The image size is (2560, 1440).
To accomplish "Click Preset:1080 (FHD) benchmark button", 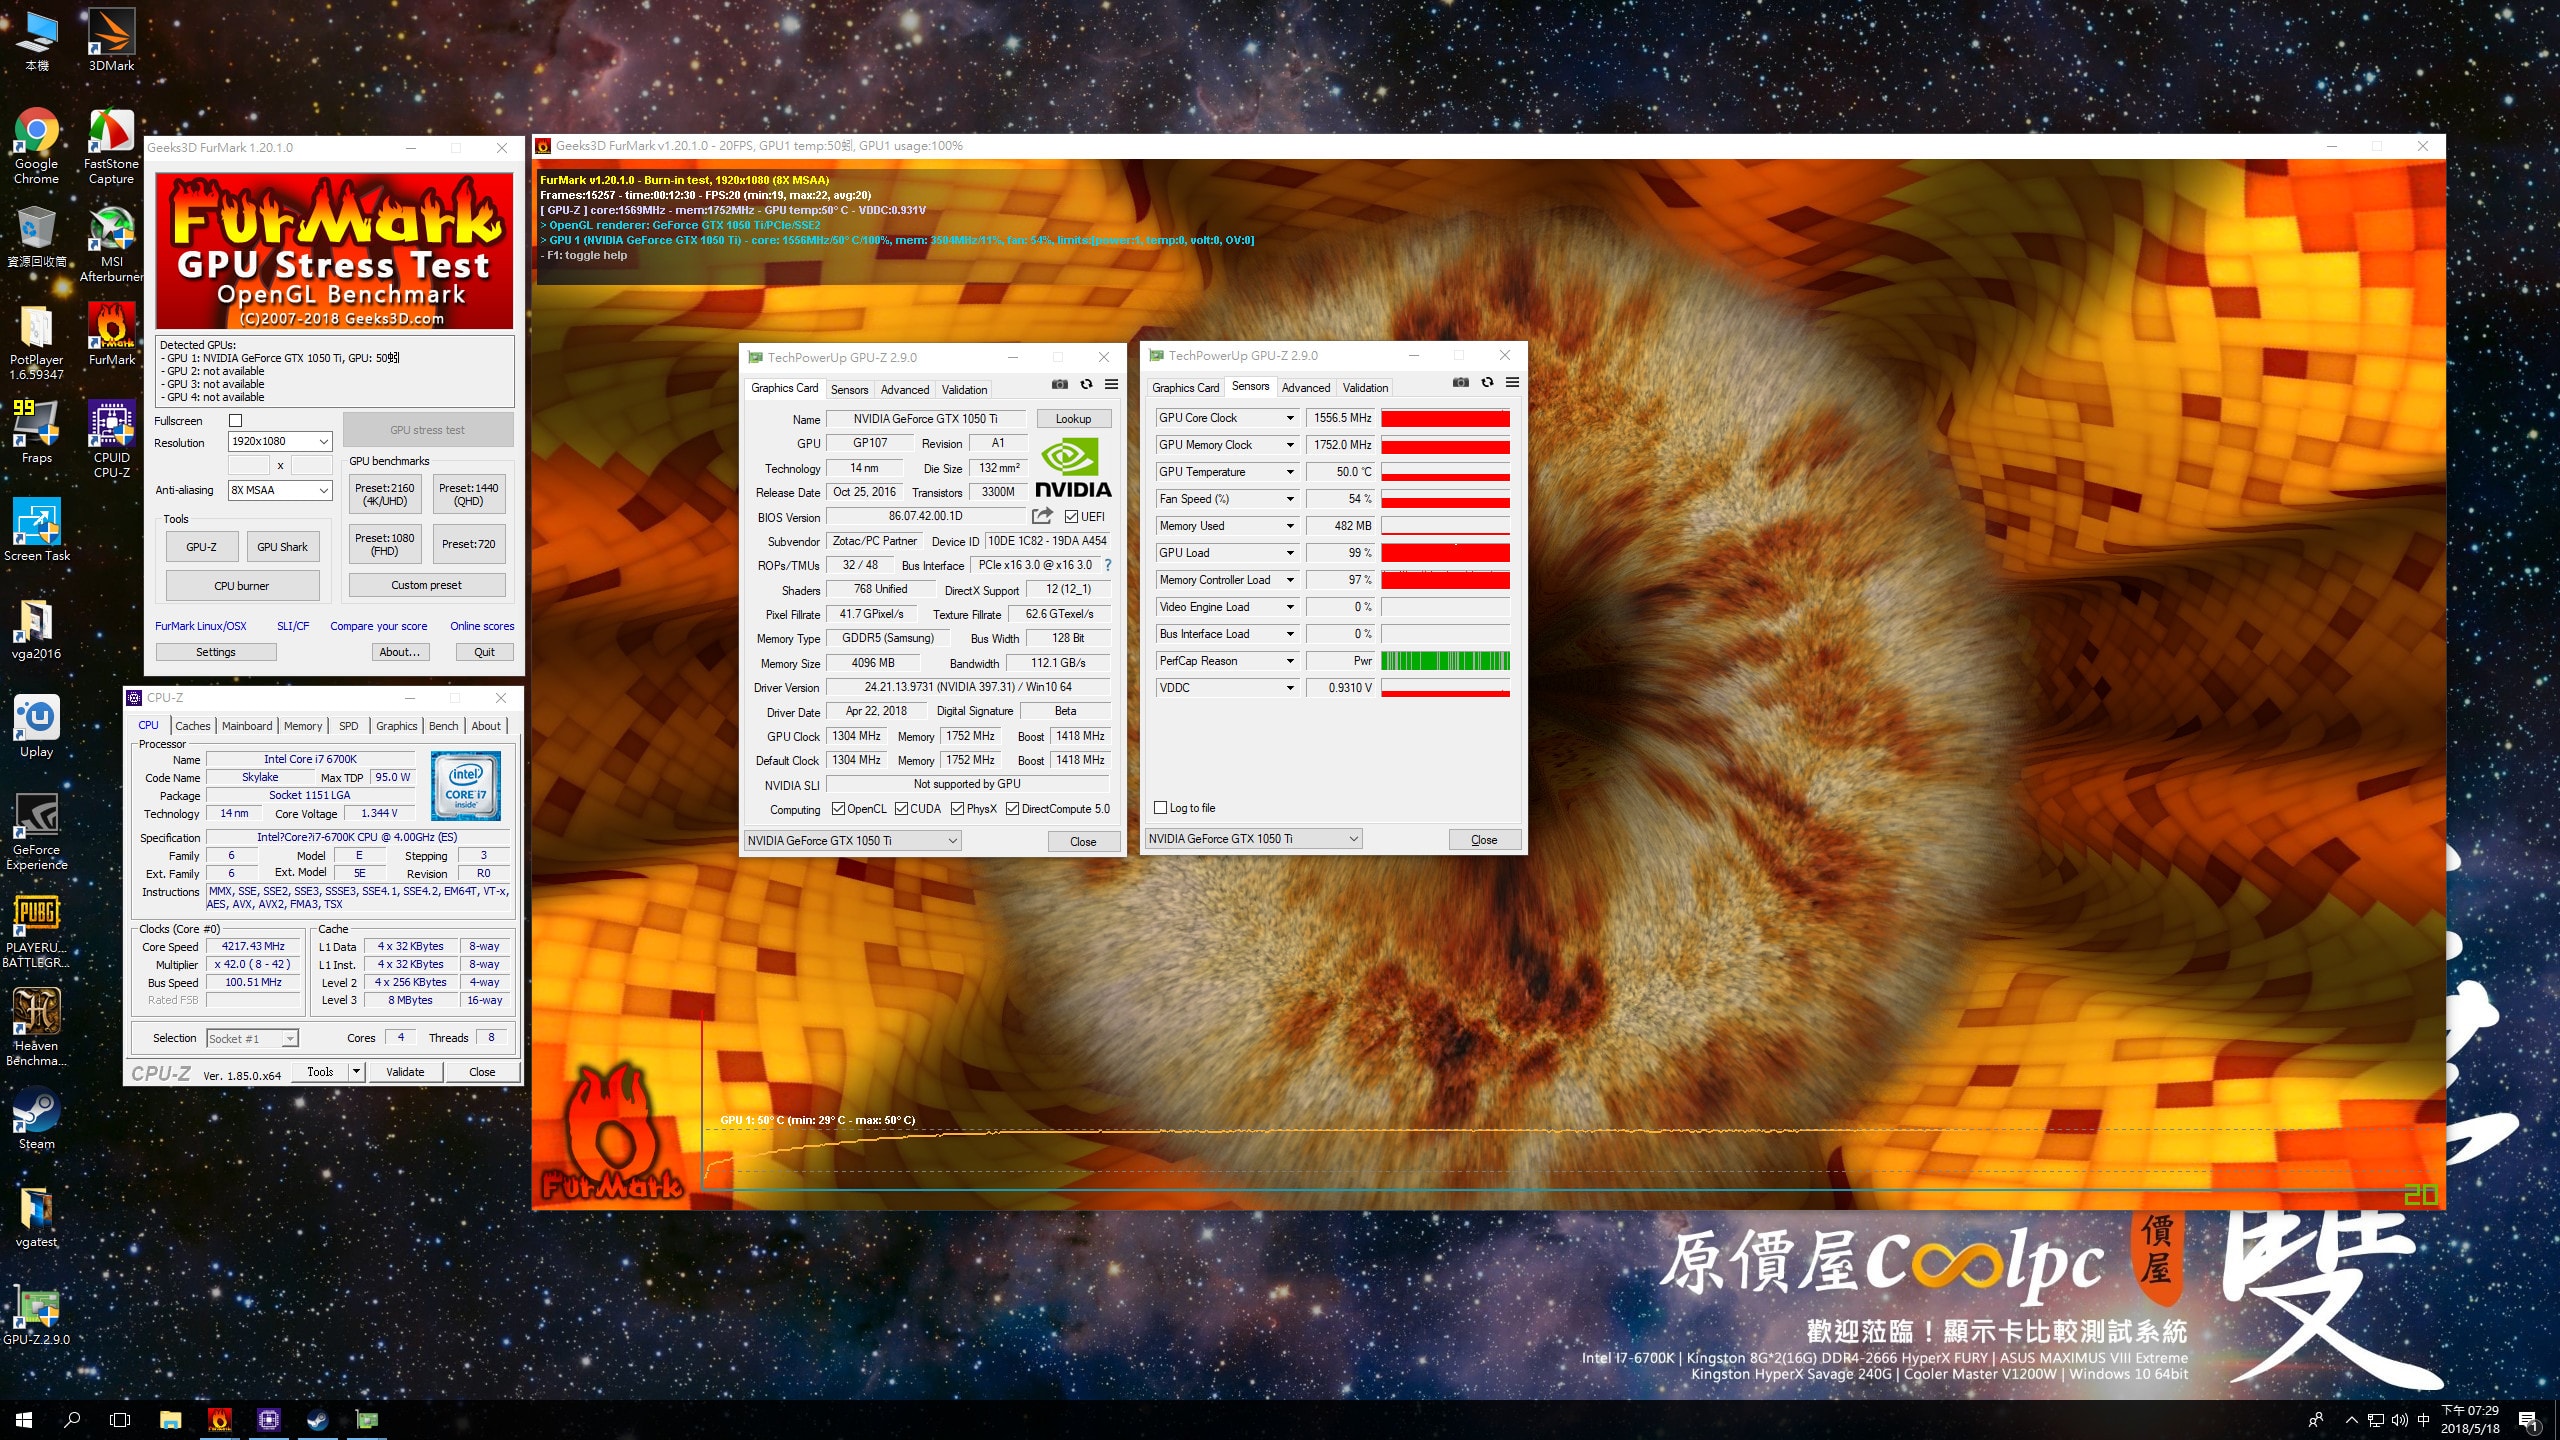I will pyautogui.click(x=385, y=544).
